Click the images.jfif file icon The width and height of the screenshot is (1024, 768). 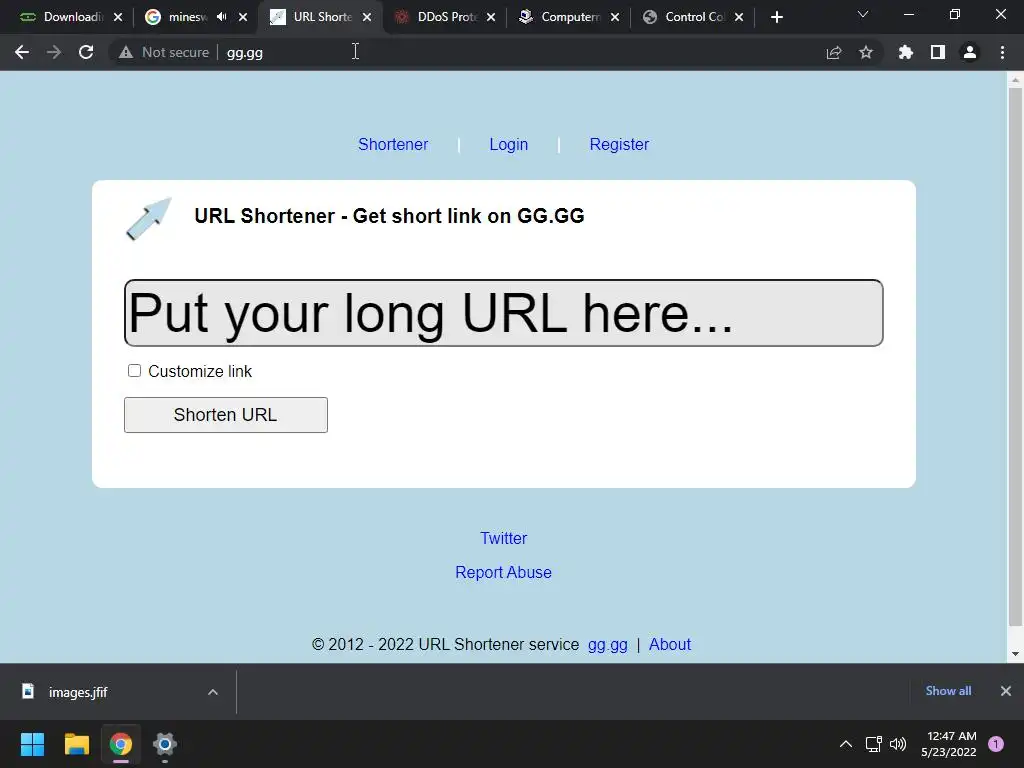pos(28,691)
